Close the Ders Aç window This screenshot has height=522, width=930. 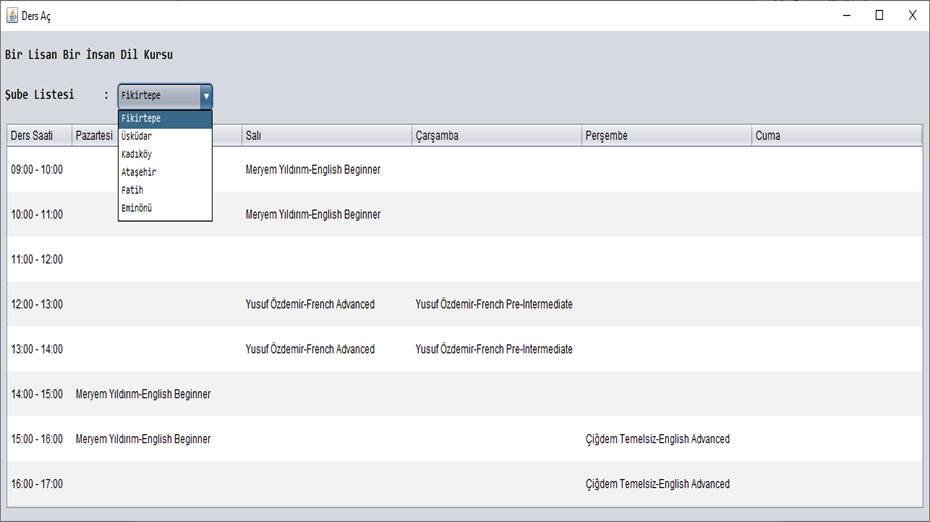coord(912,15)
